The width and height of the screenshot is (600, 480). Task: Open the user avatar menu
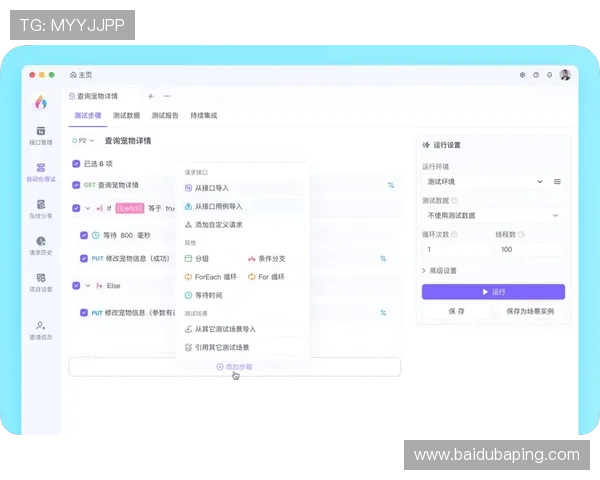(x=565, y=75)
